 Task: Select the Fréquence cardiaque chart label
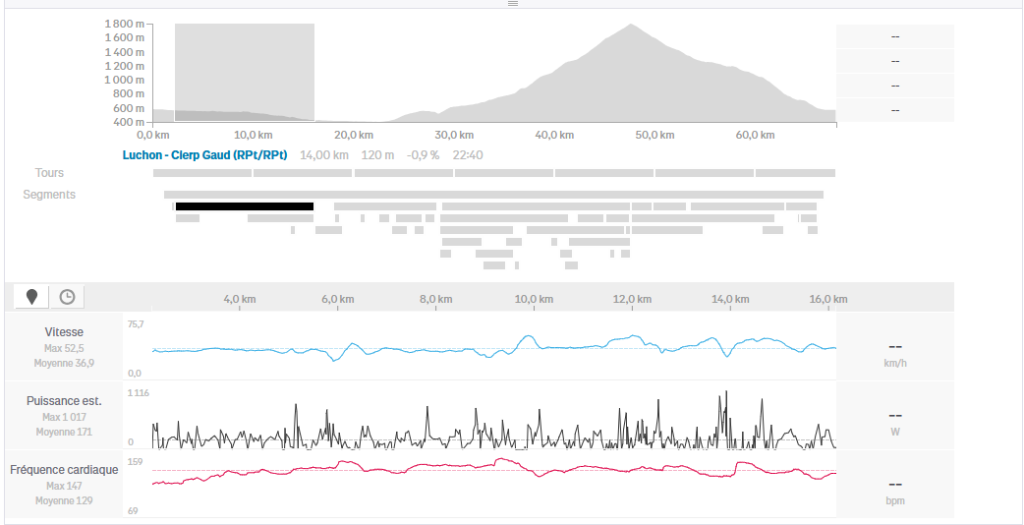click(64, 469)
